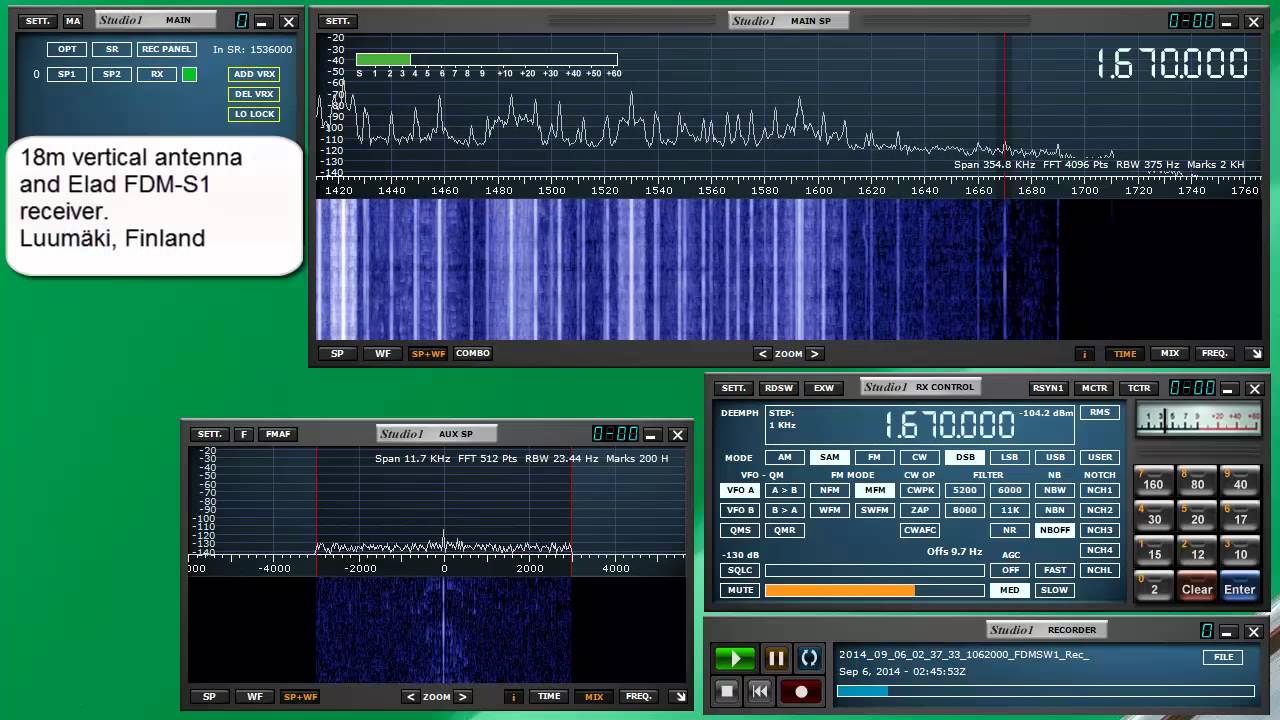The width and height of the screenshot is (1280, 720).
Task: Set AGC to FAST
Action: tap(1054, 570)
